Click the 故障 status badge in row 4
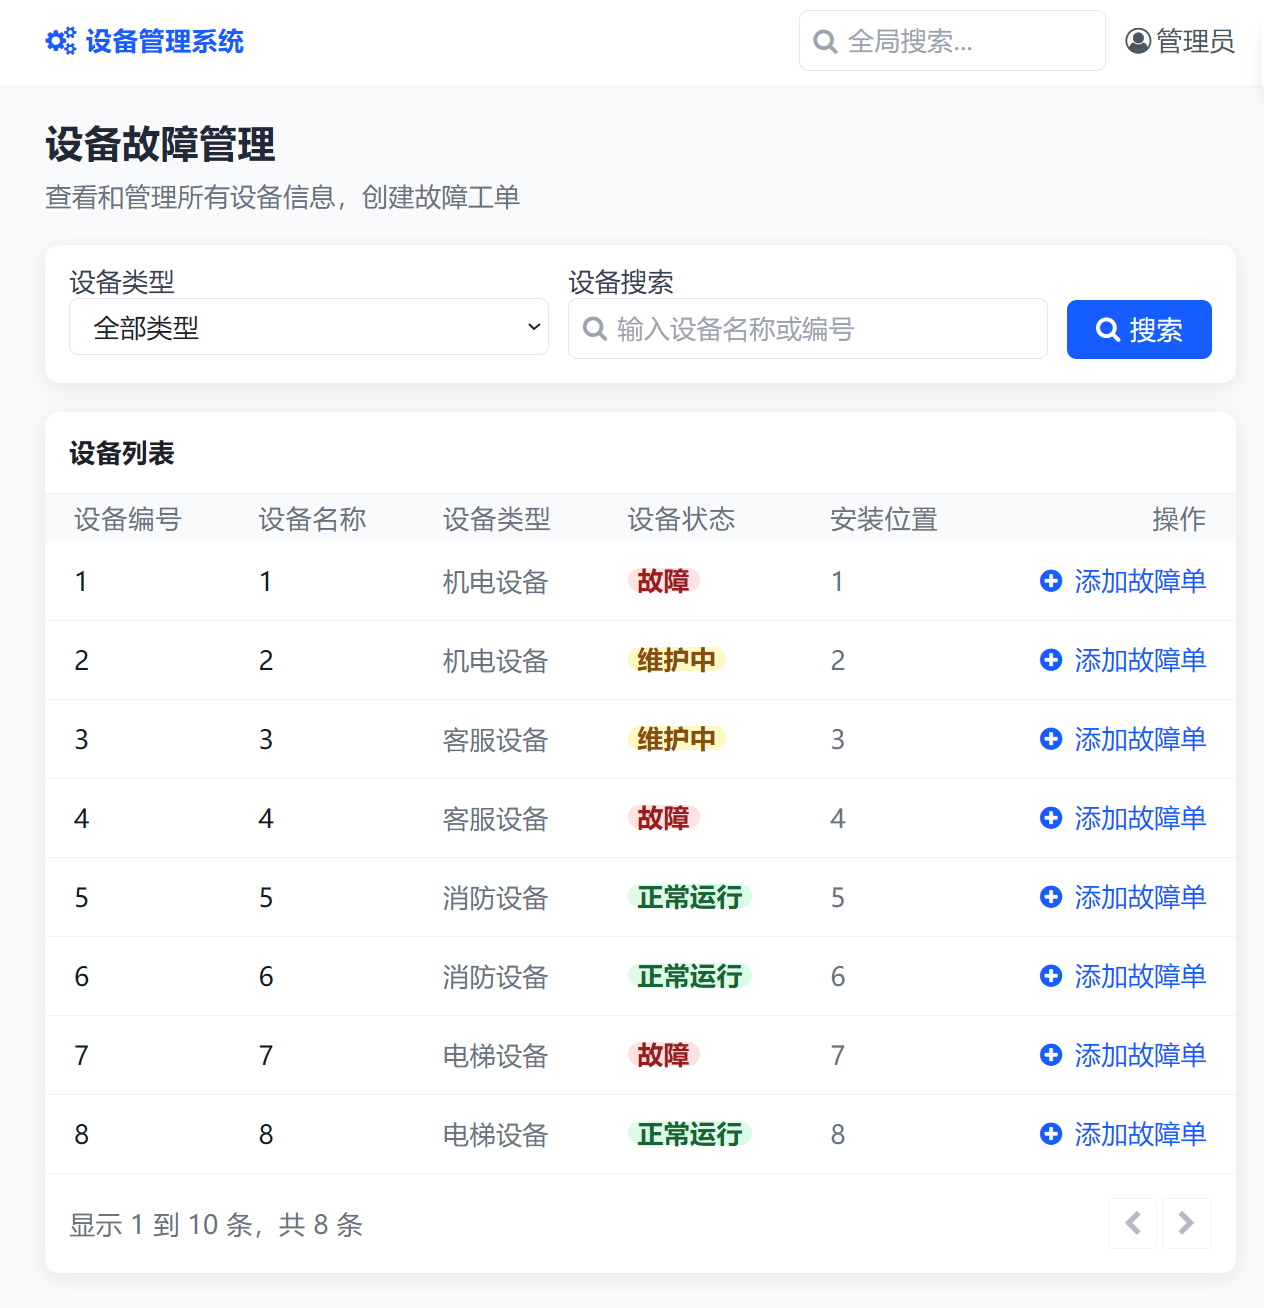Screen dimensions: 1264x1308 [x=664, y=818]
